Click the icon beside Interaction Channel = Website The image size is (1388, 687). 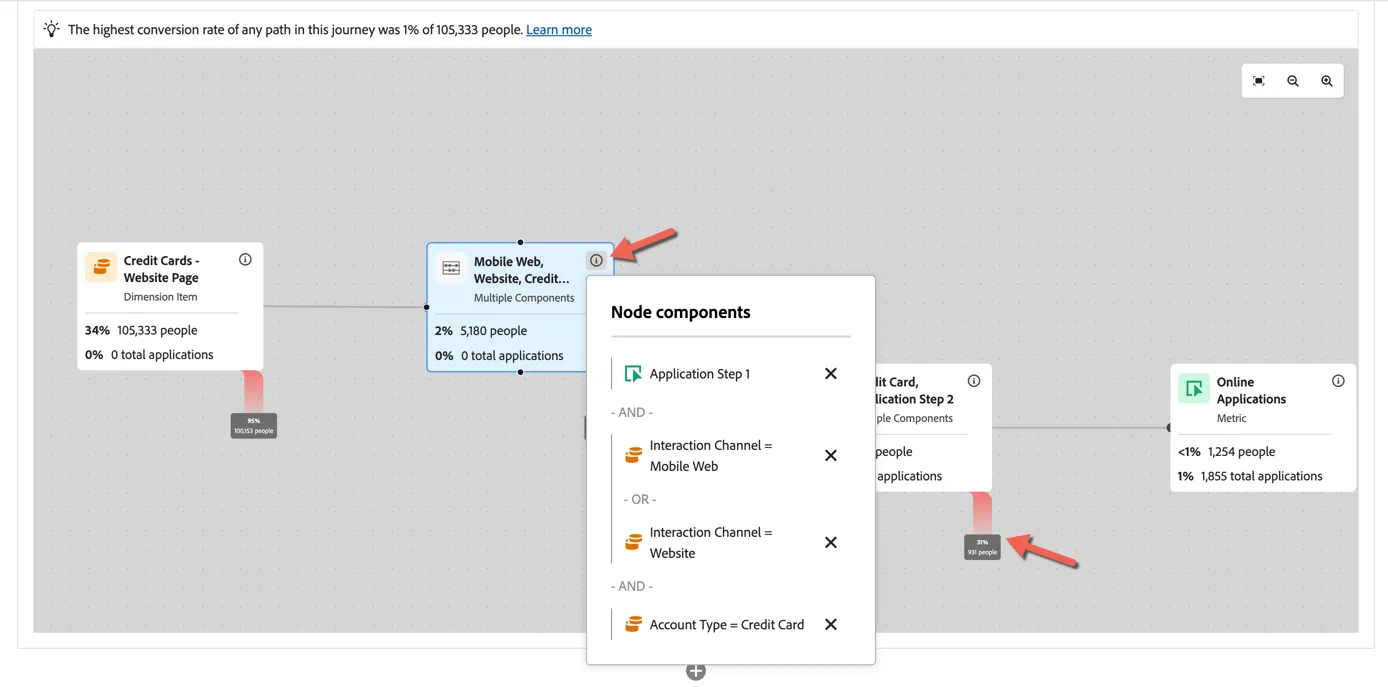[633, 542]
